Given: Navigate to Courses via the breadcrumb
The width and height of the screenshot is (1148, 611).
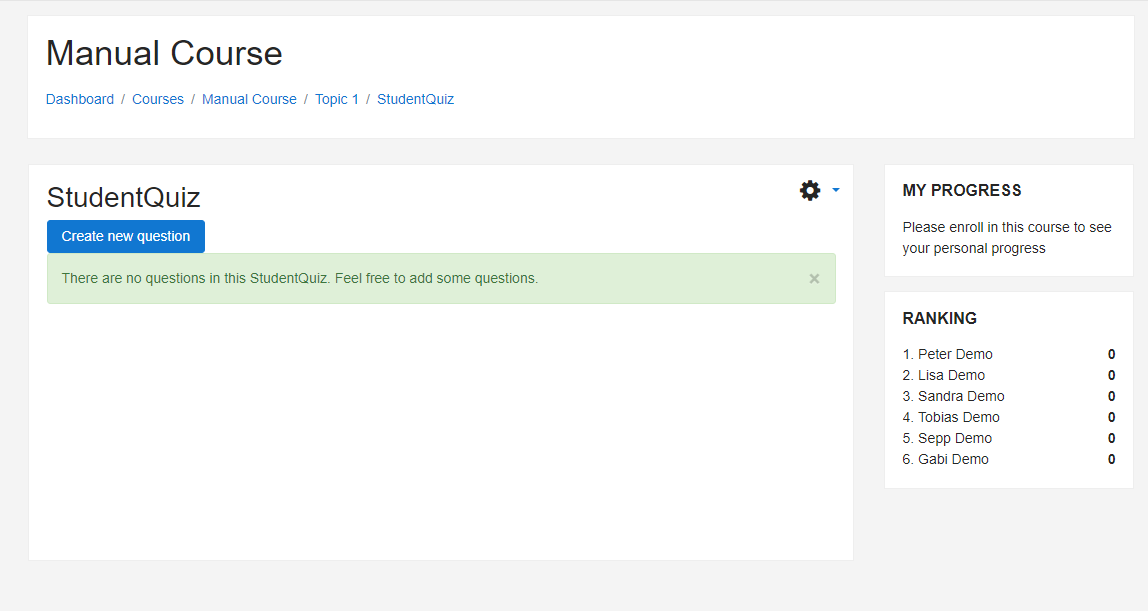Looking at the screenshot, I should (x=157, y=99).
